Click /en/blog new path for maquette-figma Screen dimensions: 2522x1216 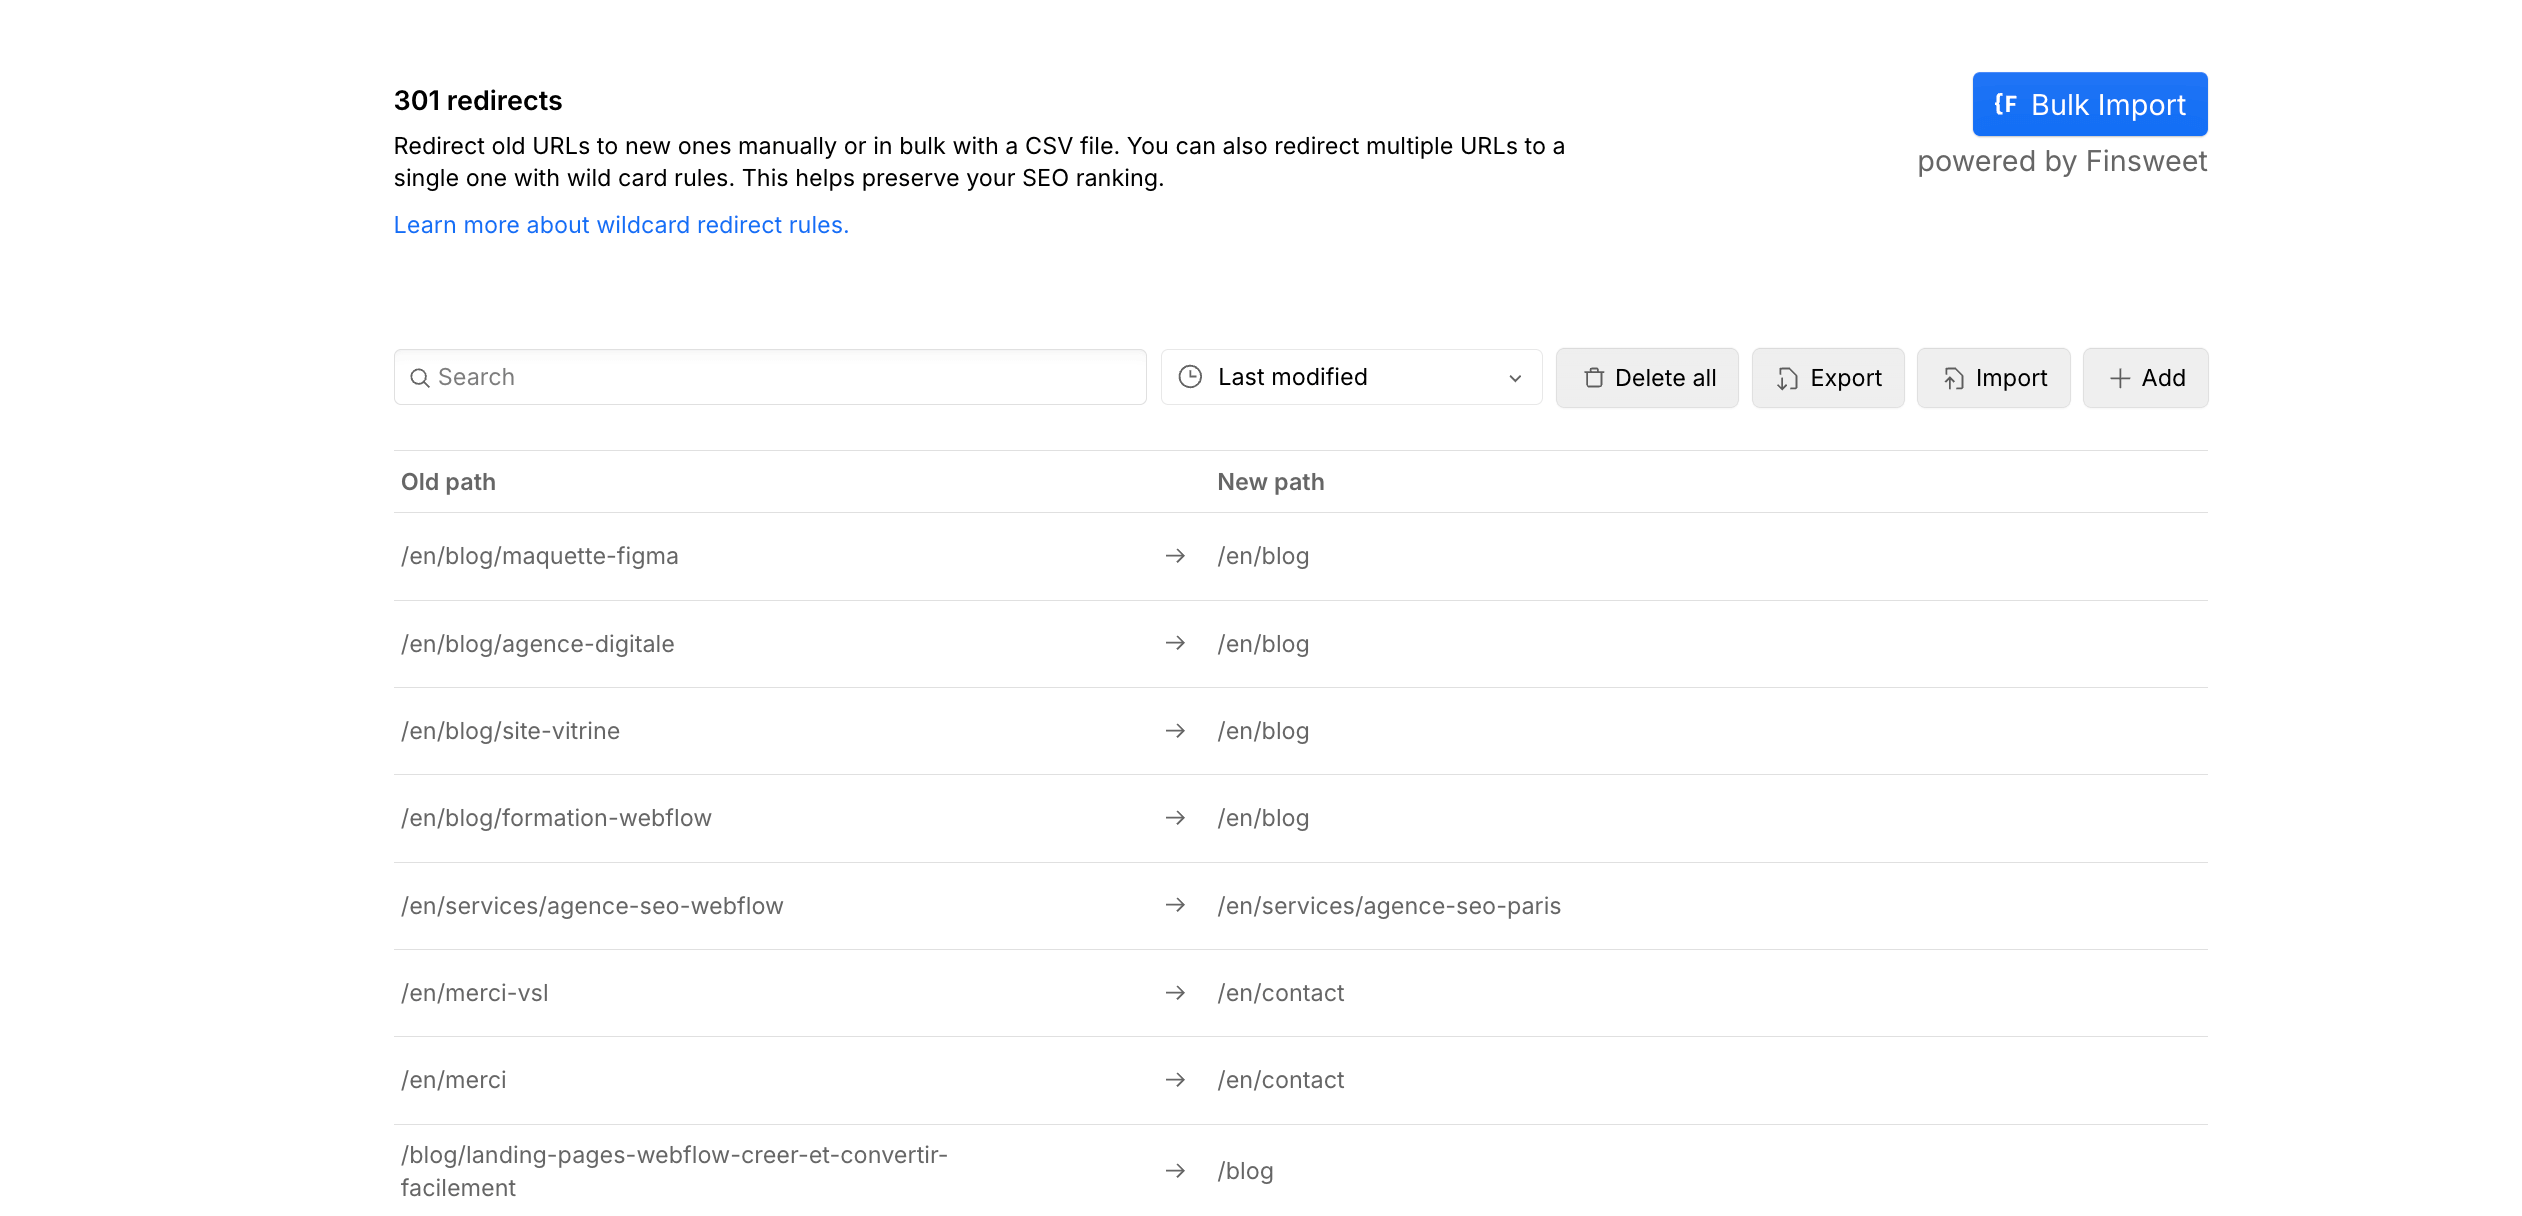pos(1263,556)
